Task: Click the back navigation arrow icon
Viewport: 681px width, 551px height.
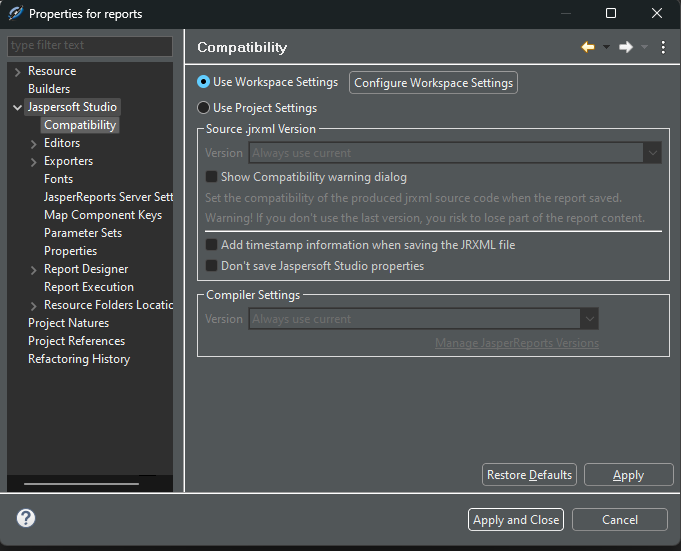Action: point(588,47)
